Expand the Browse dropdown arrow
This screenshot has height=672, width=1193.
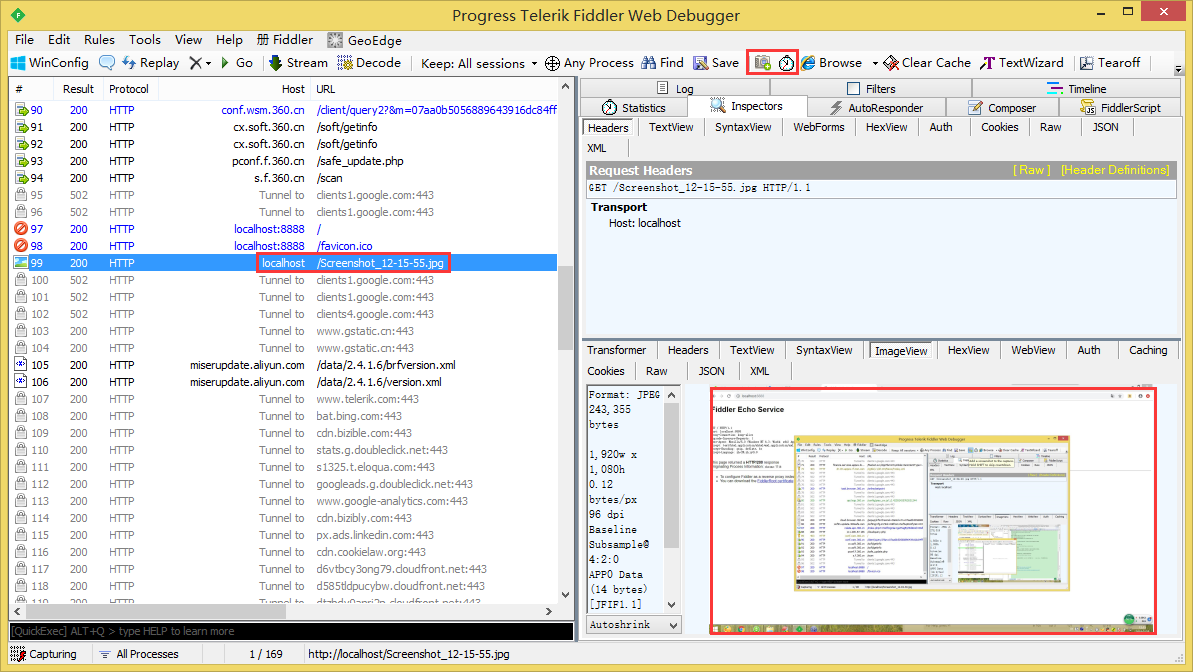tap(875, 63)
